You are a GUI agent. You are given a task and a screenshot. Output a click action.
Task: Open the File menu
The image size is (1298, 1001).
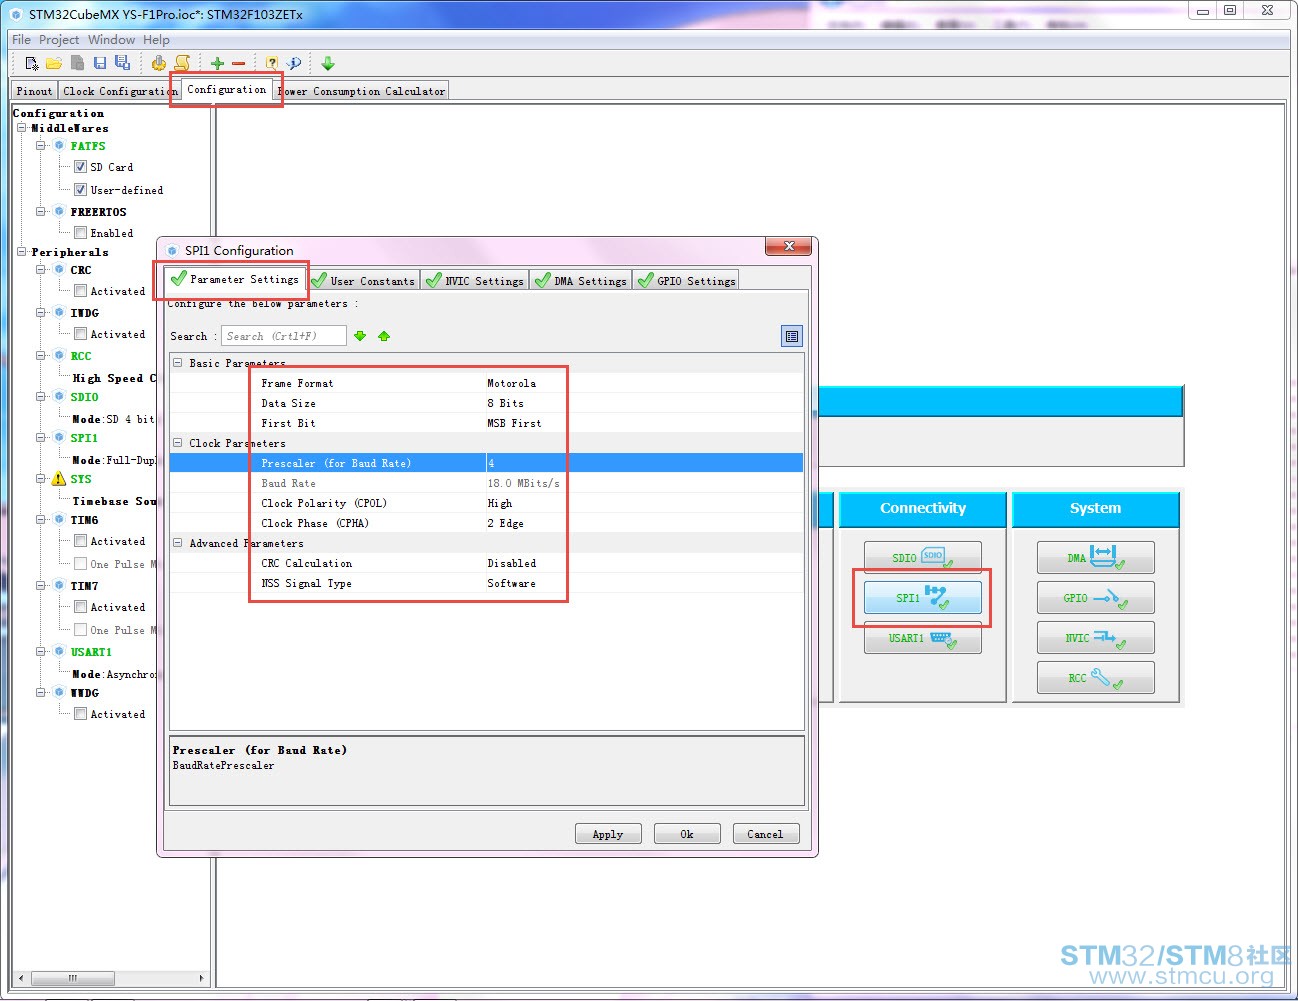click(x=21, y=40)
